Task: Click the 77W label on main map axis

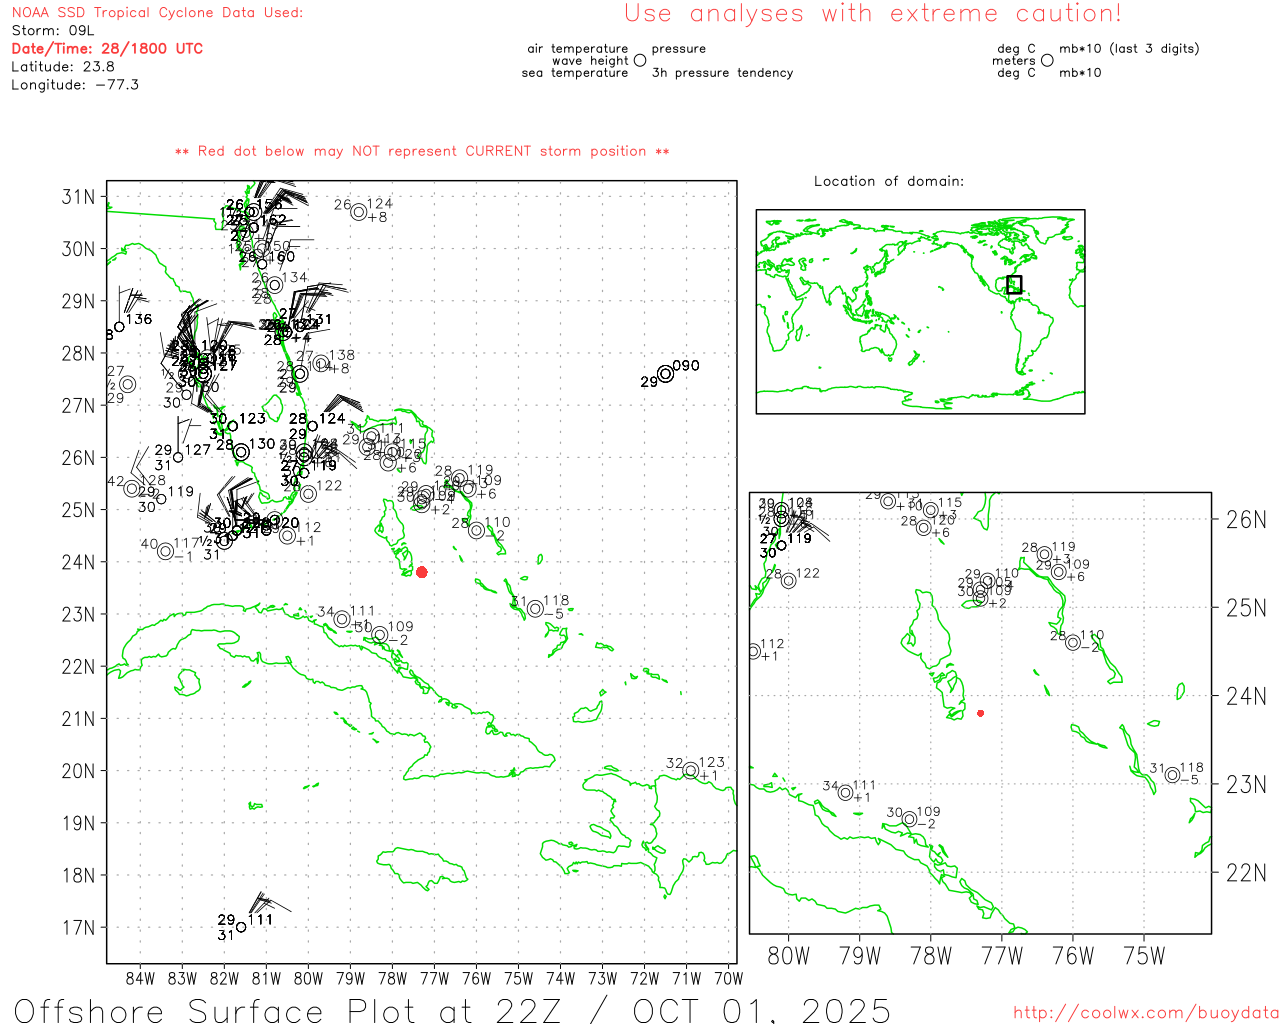Action: (x=434, y=978)
